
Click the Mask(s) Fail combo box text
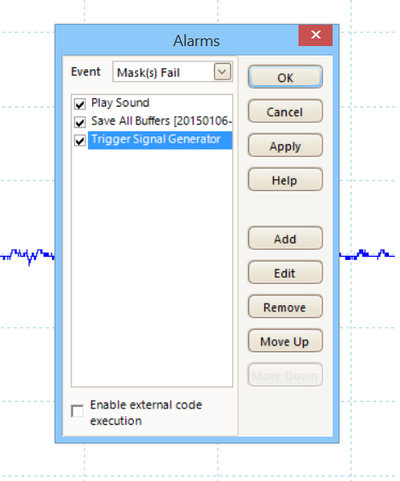[148, 72]
